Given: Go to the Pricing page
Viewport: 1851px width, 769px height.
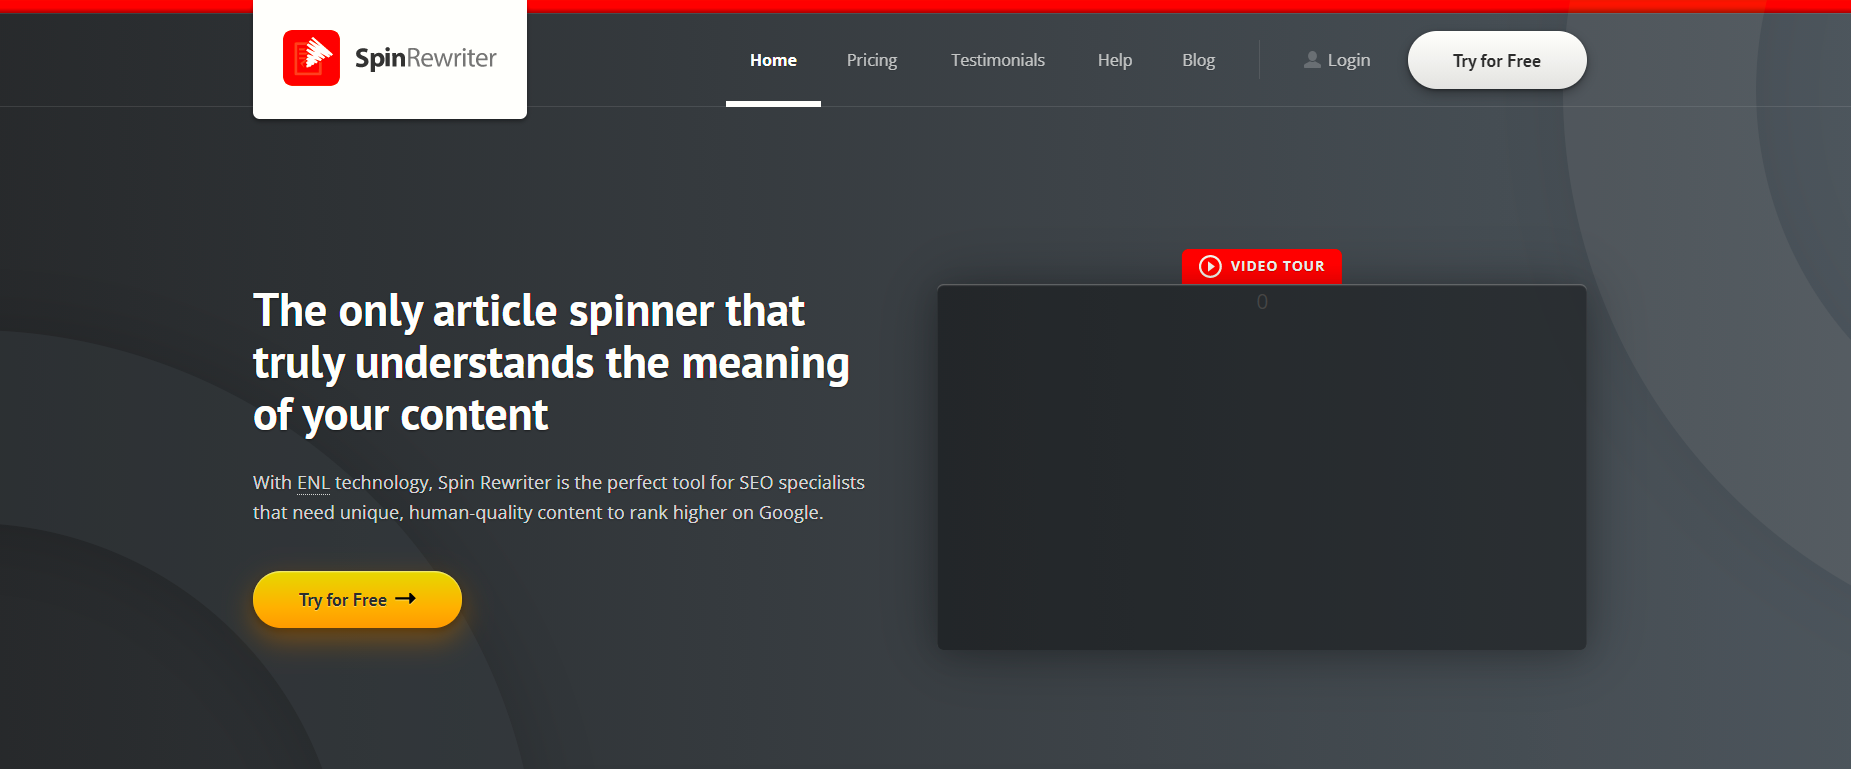Looking at the screenshot, I should [871, 60].
